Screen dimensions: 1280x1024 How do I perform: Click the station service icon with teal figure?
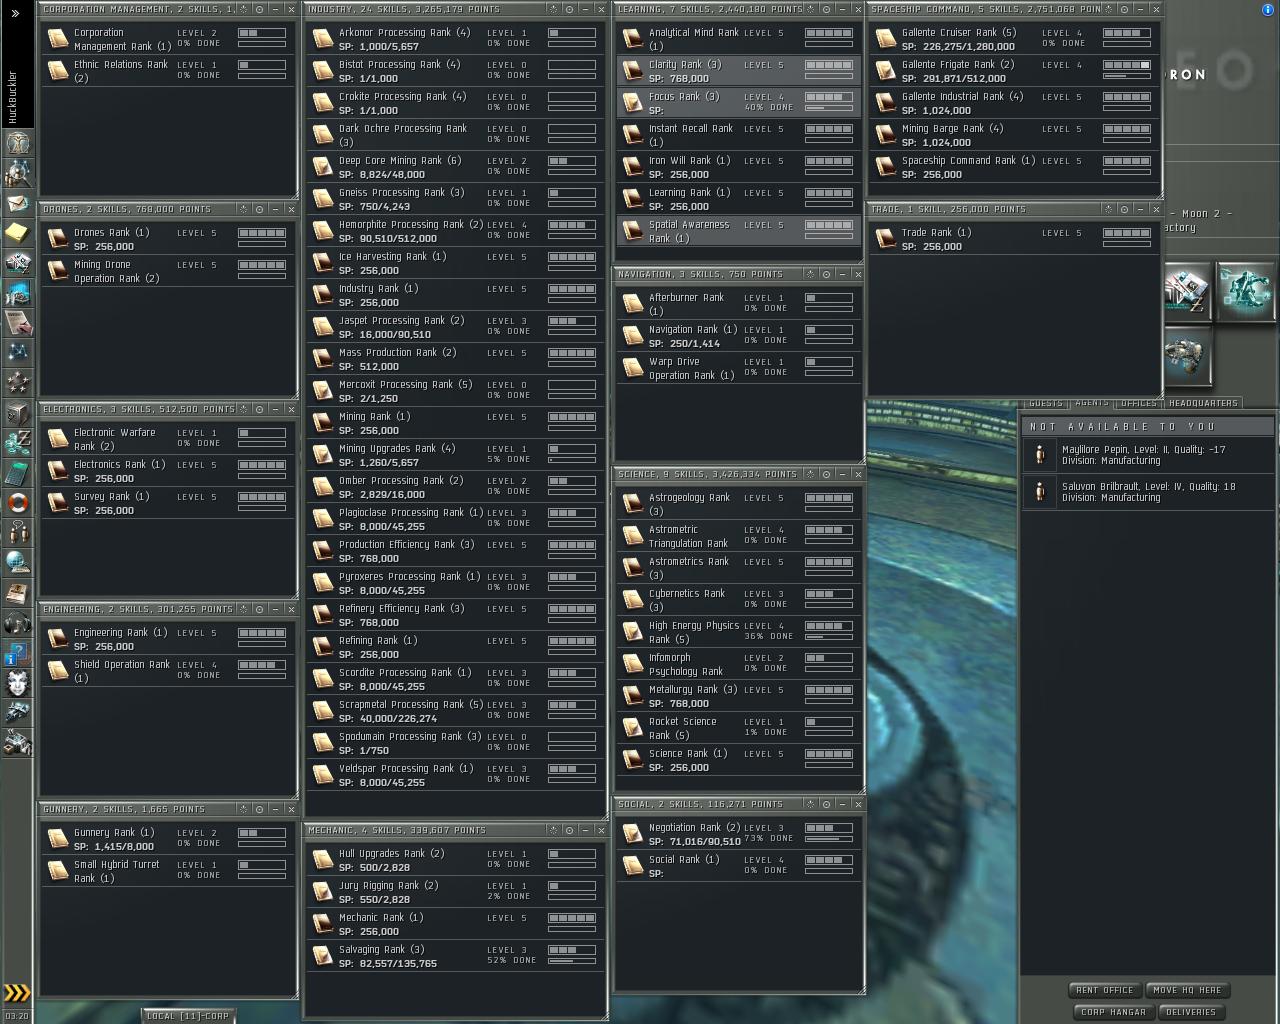coord(1245,291)
